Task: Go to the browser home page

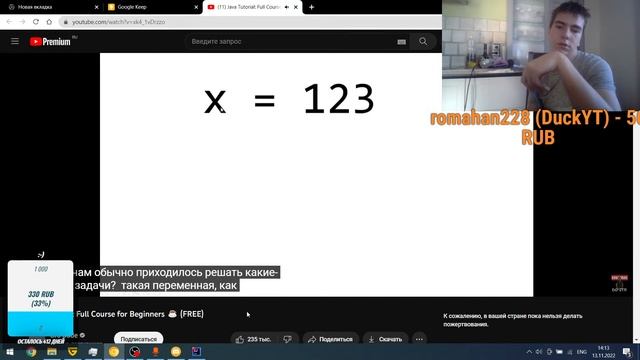Action: click(x=49, y=22)
